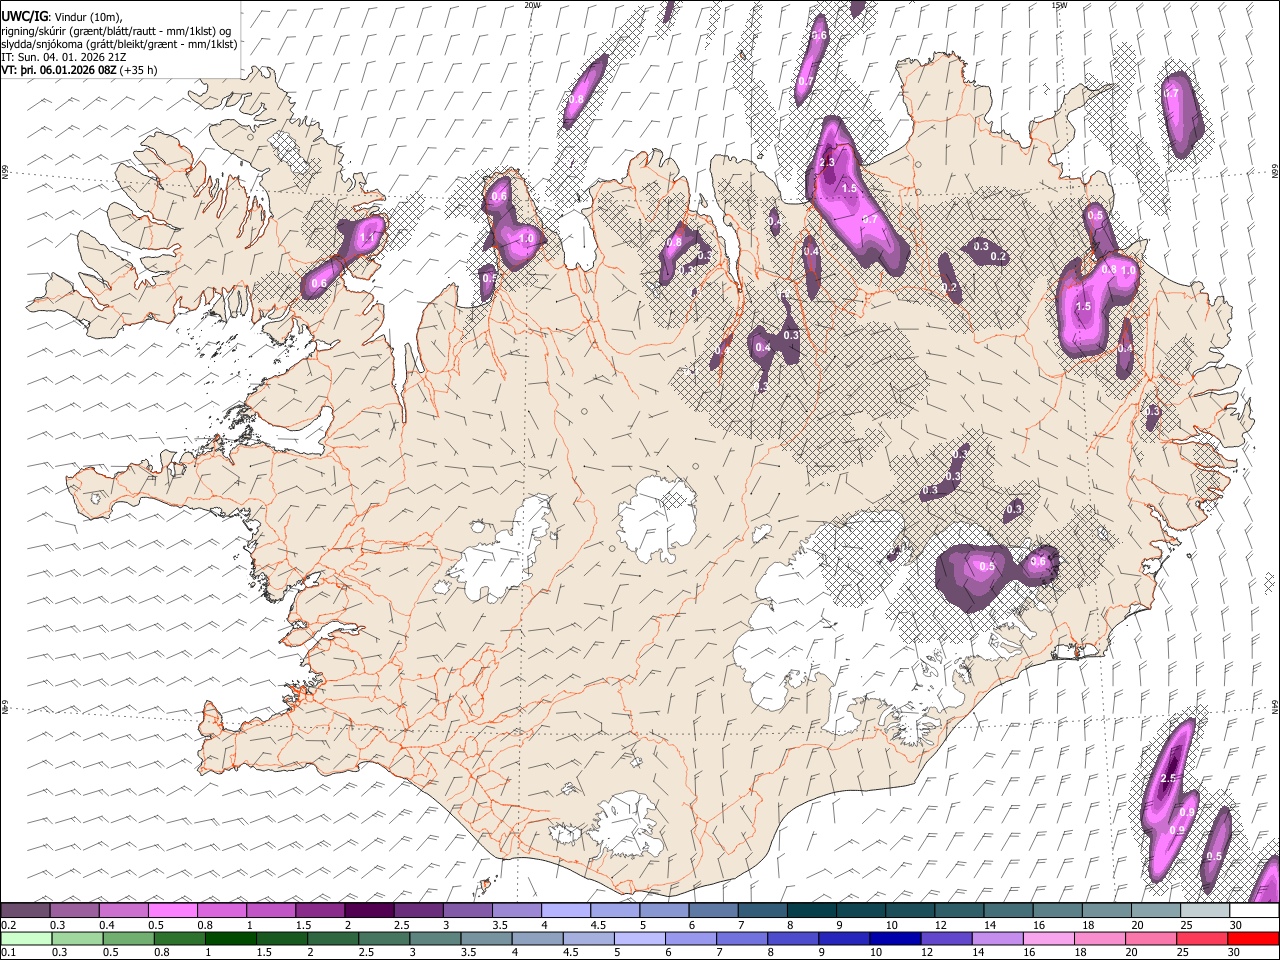
Task: Choose the navy blue 10 swatch, lower legend row
Action: 896,938
